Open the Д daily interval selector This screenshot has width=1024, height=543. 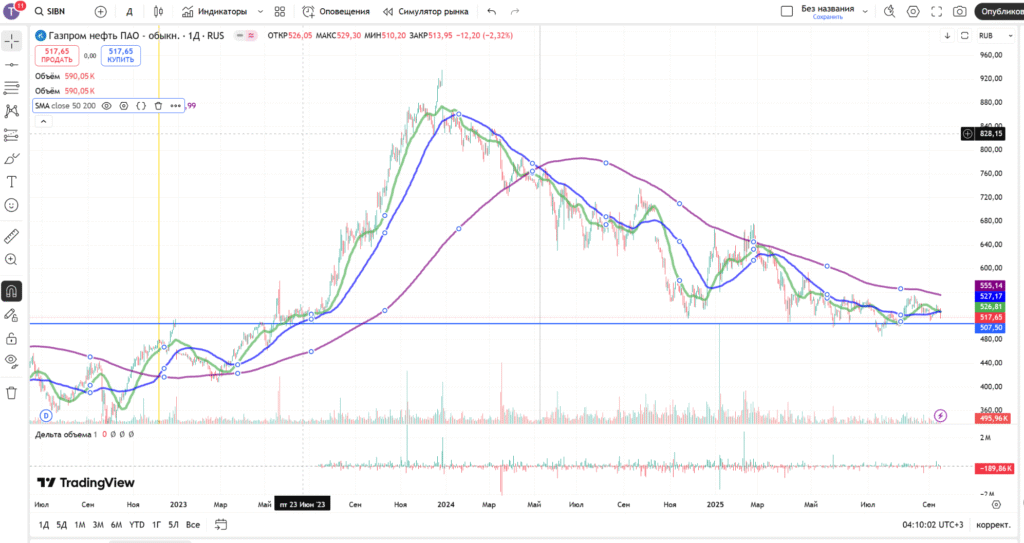[x=129, y=11]
